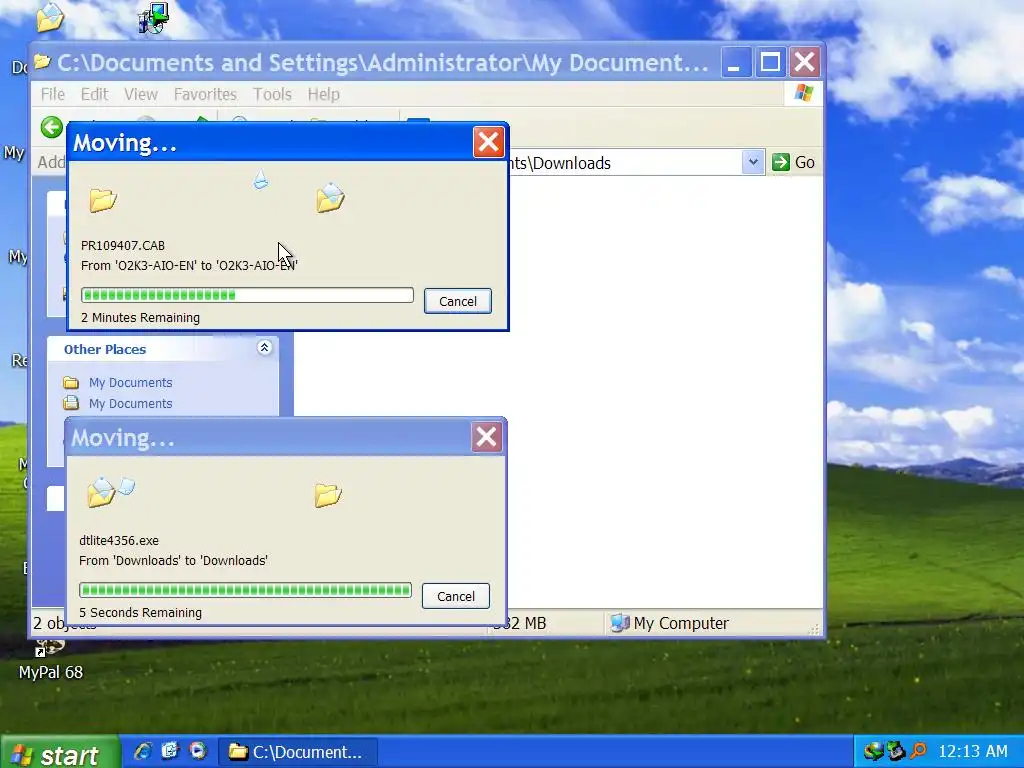Click the 12:13 AM taskbar clock
Image resolution: width=1024 pixels, height=768 pixels.
973,752
